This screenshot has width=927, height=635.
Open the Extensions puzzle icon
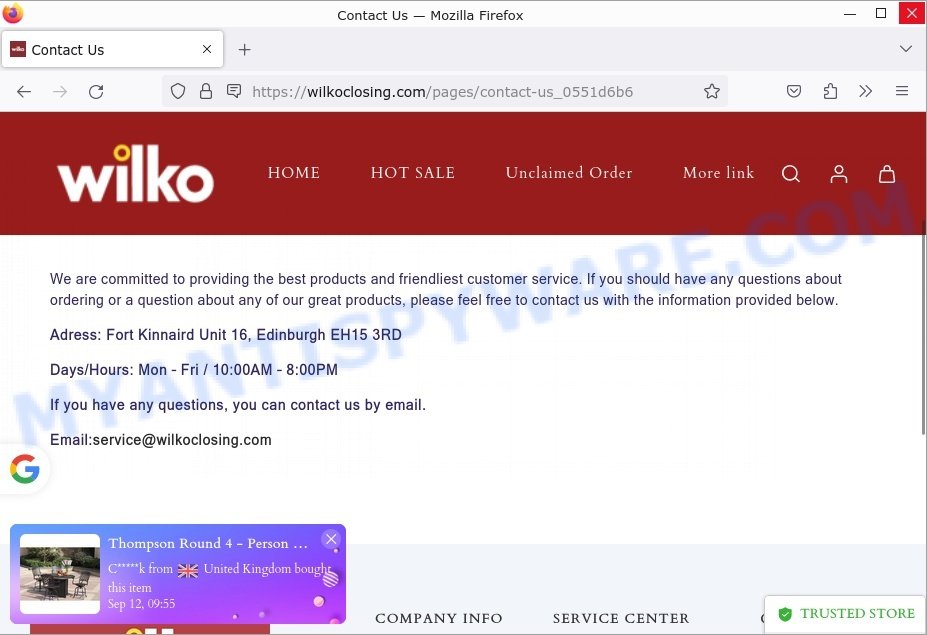pos(830,91)
